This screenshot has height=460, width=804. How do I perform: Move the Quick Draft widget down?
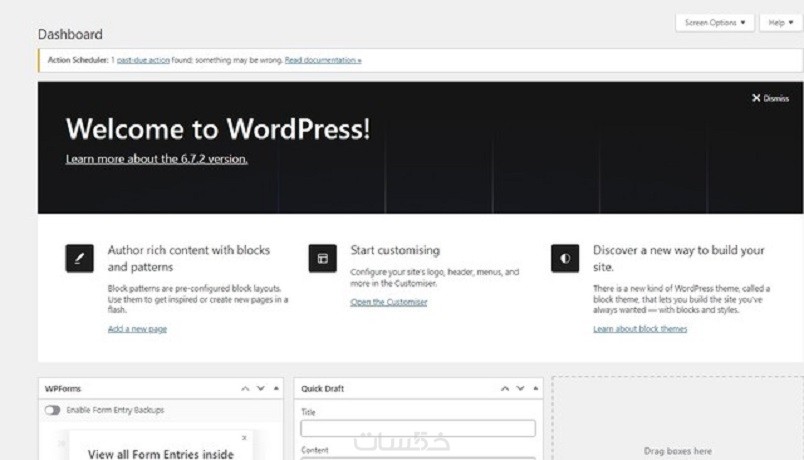click(520, 388)
